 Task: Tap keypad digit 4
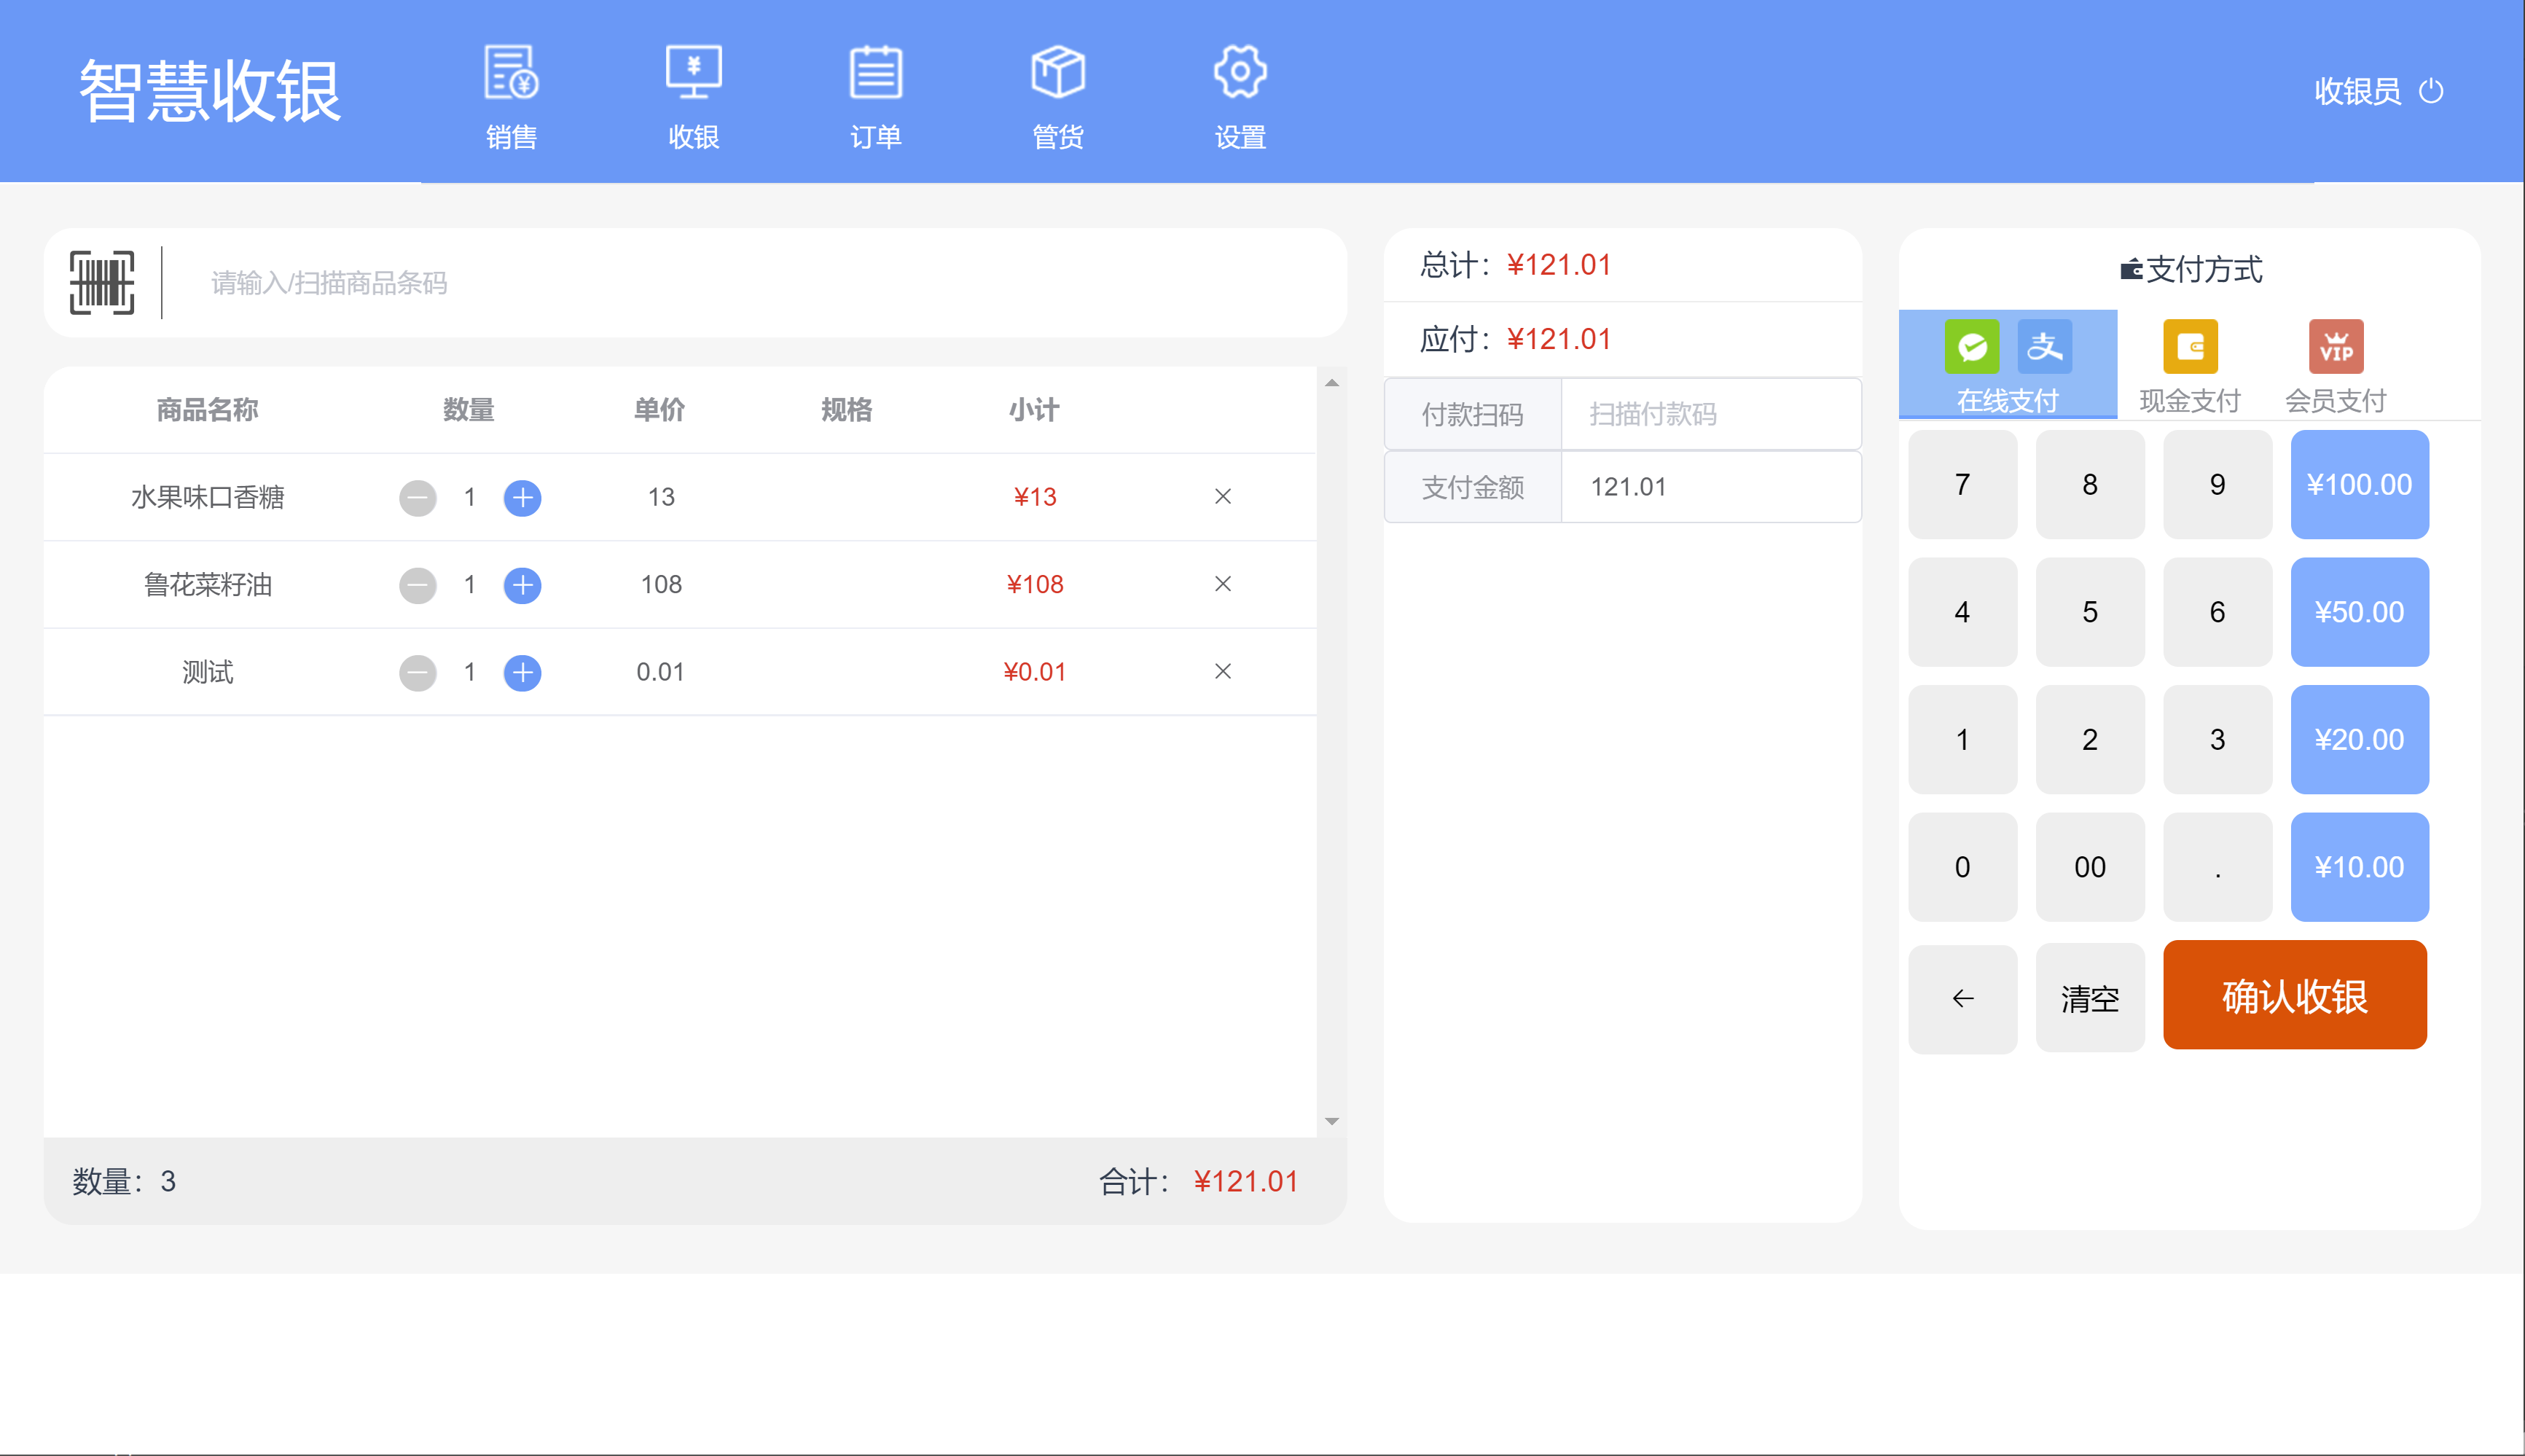pyautogui.click(x=1962, y=612)
